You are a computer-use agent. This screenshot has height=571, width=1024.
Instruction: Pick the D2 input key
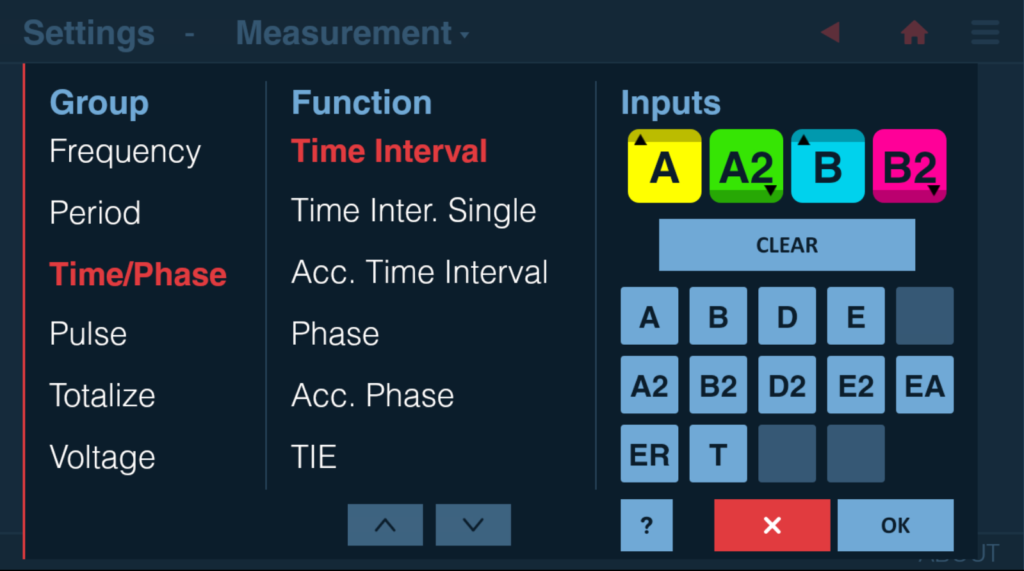pyautogui.click(x=787, y=385)
